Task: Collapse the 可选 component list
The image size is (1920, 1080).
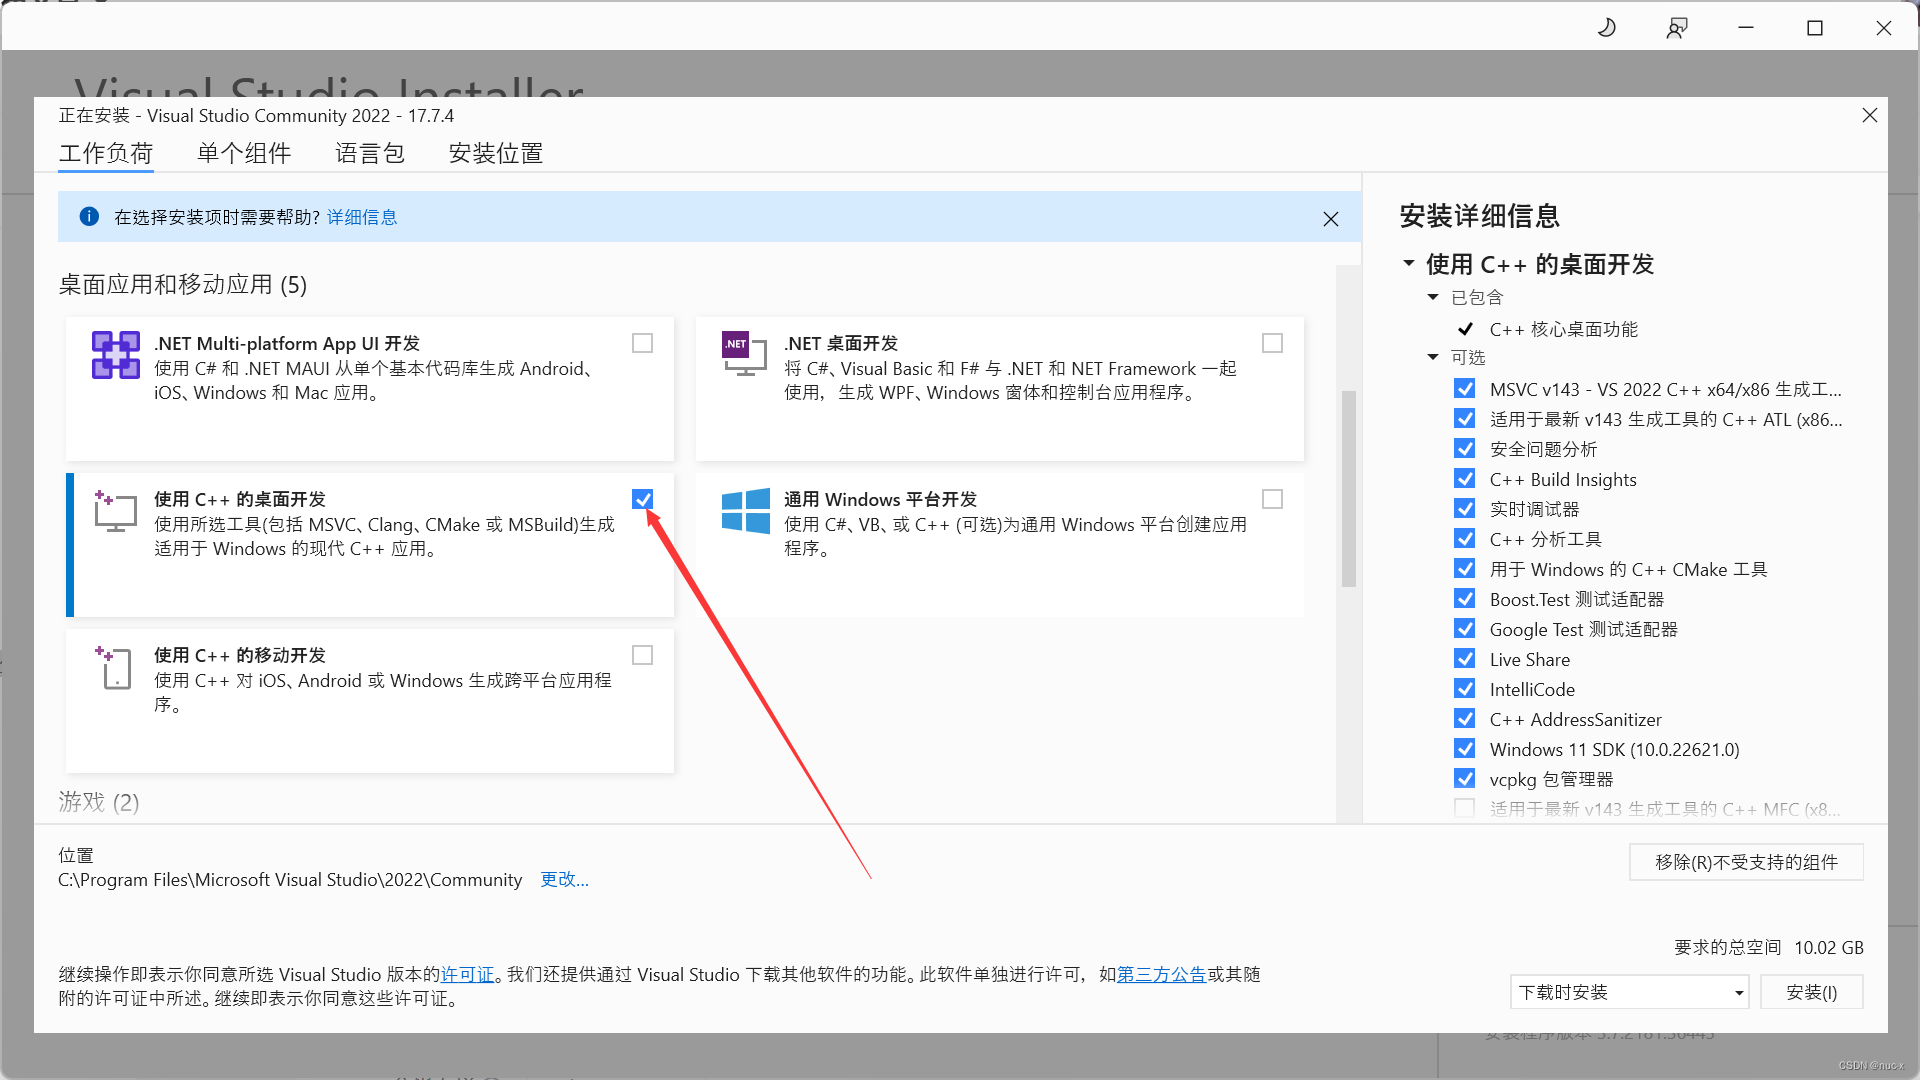Action: (1433, 357)
